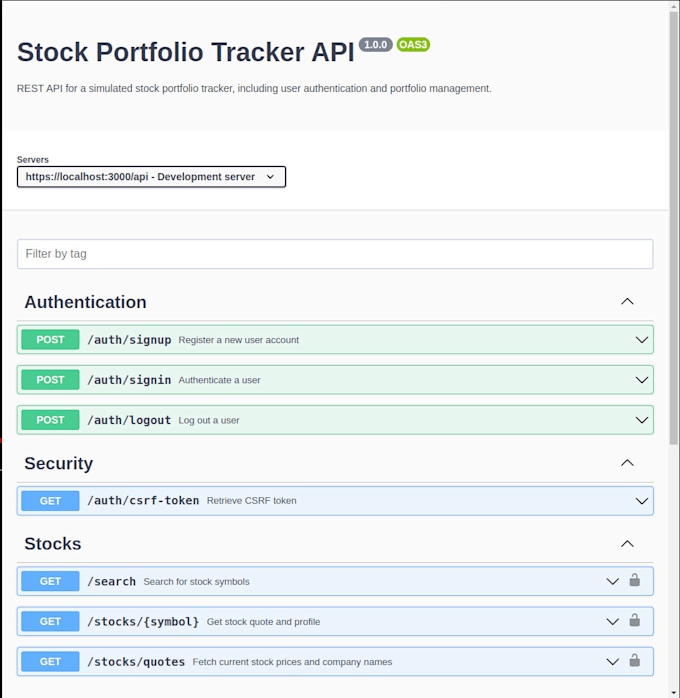Expand the /auth/signup endpoint chevron
The height and width of the screenshot is (698, 680).
[x=642, y=340]
